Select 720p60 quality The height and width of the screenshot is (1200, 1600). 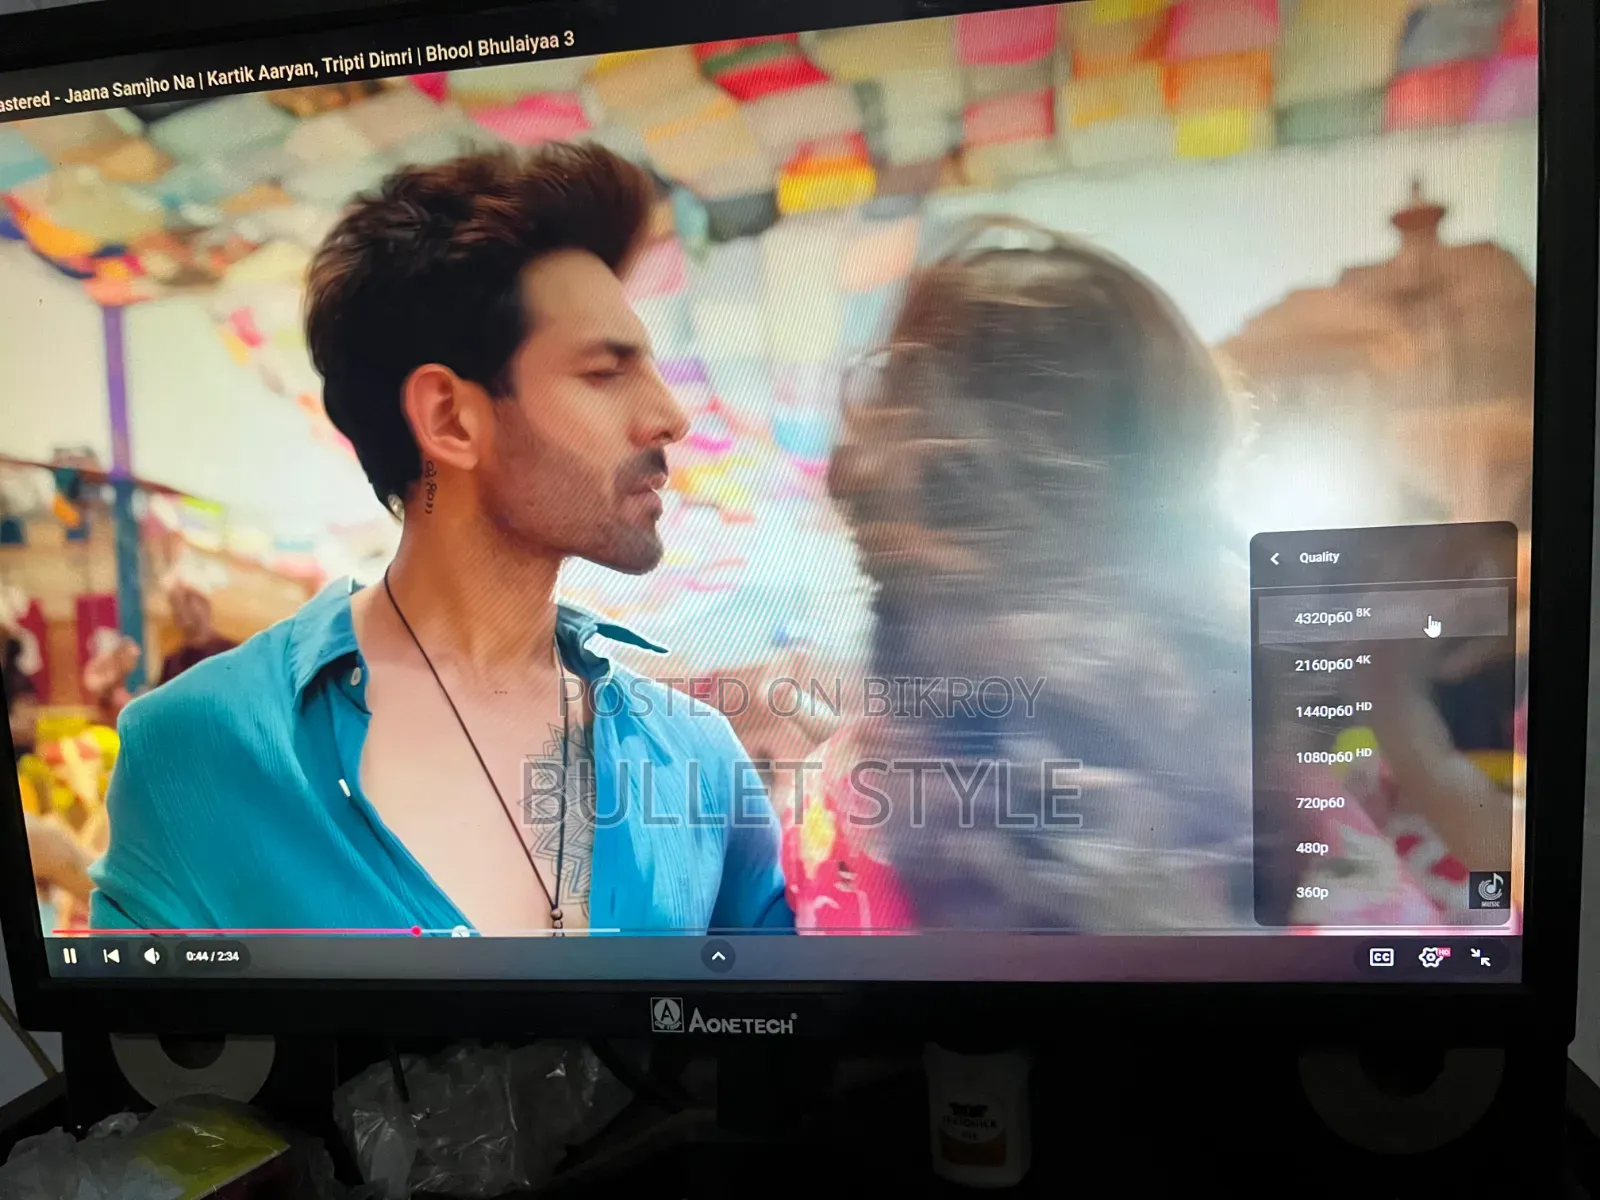pyautogui.click(x=1382, y=802)
